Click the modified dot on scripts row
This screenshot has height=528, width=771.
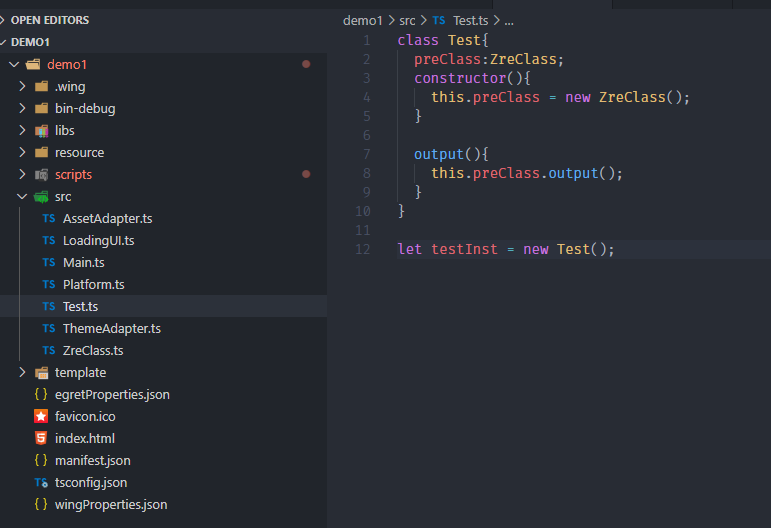click(x=306, y=174)
